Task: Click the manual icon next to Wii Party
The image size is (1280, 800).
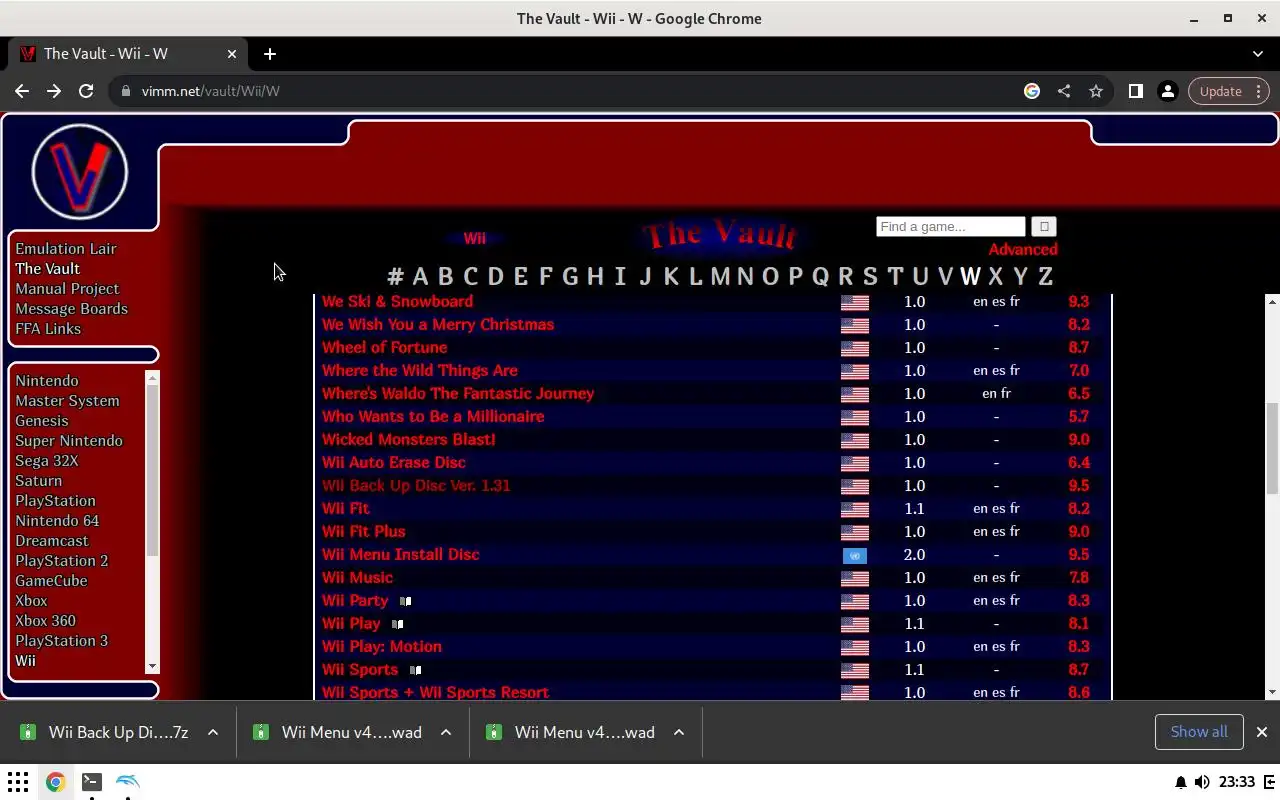Action: point(405,601)
